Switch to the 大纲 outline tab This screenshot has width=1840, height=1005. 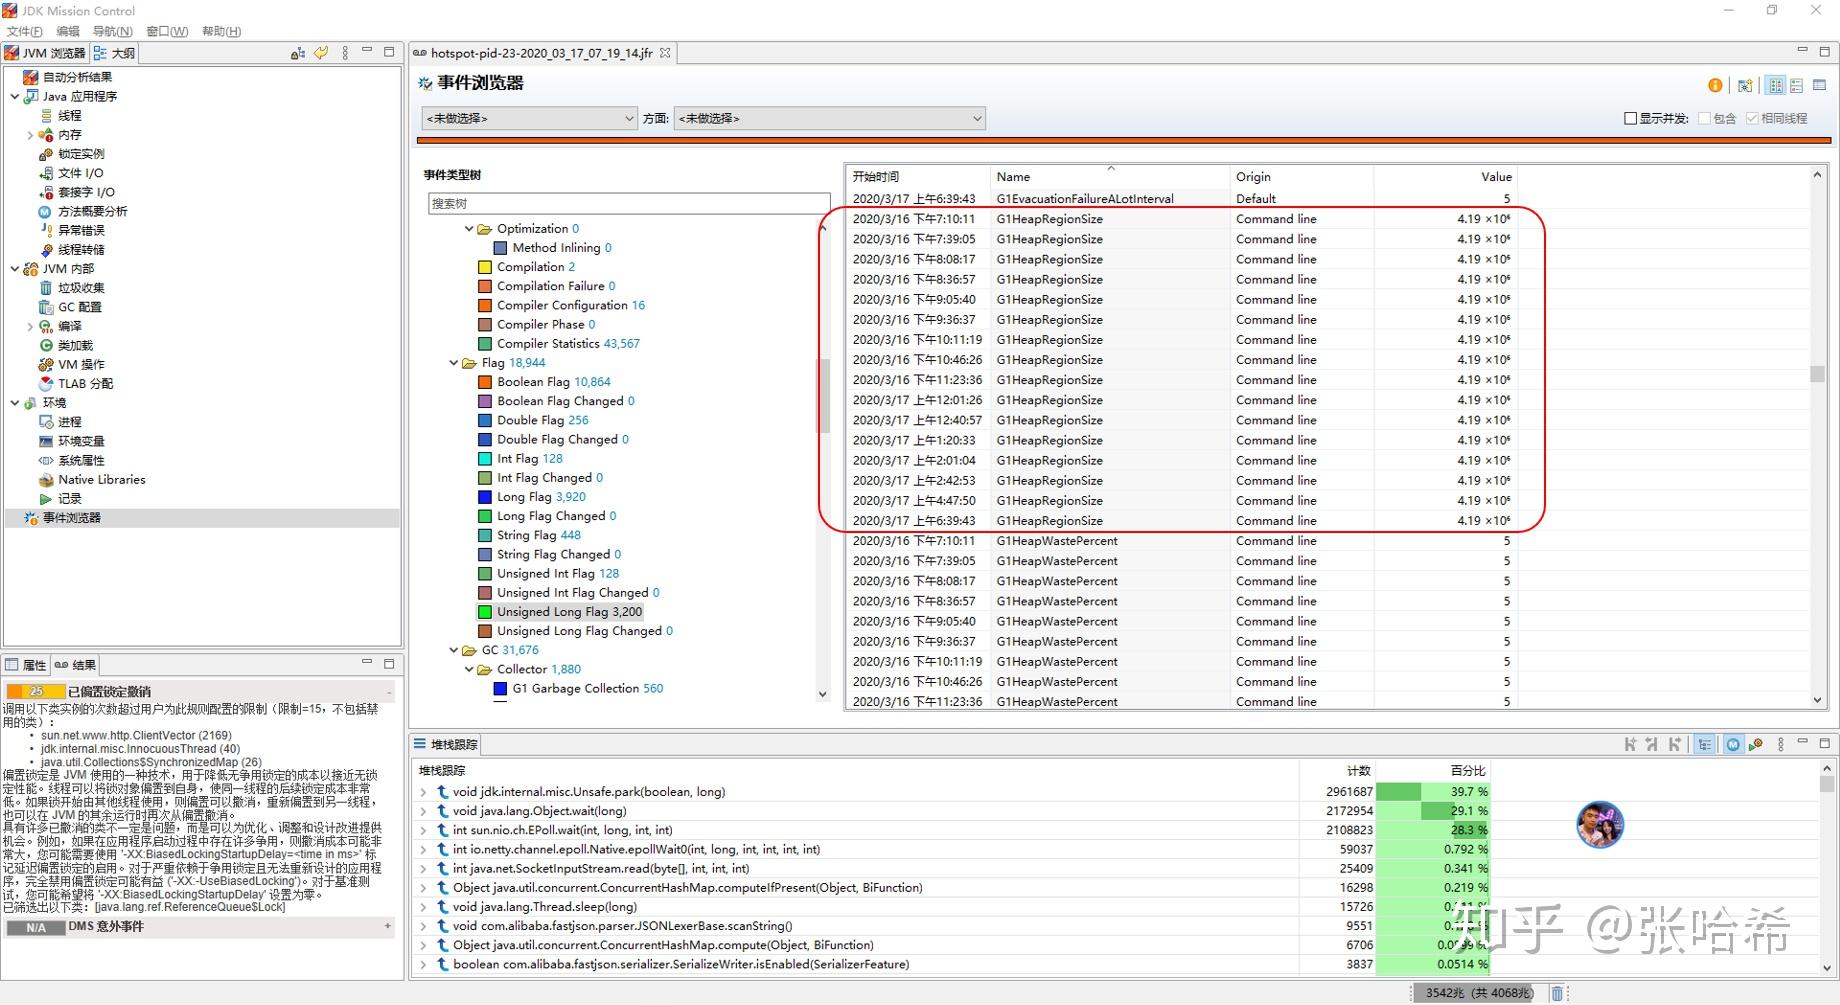coord(114,53)
